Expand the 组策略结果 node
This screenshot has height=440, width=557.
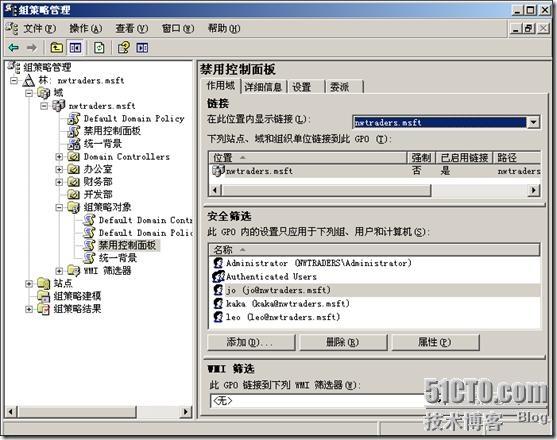click(29, 309)
